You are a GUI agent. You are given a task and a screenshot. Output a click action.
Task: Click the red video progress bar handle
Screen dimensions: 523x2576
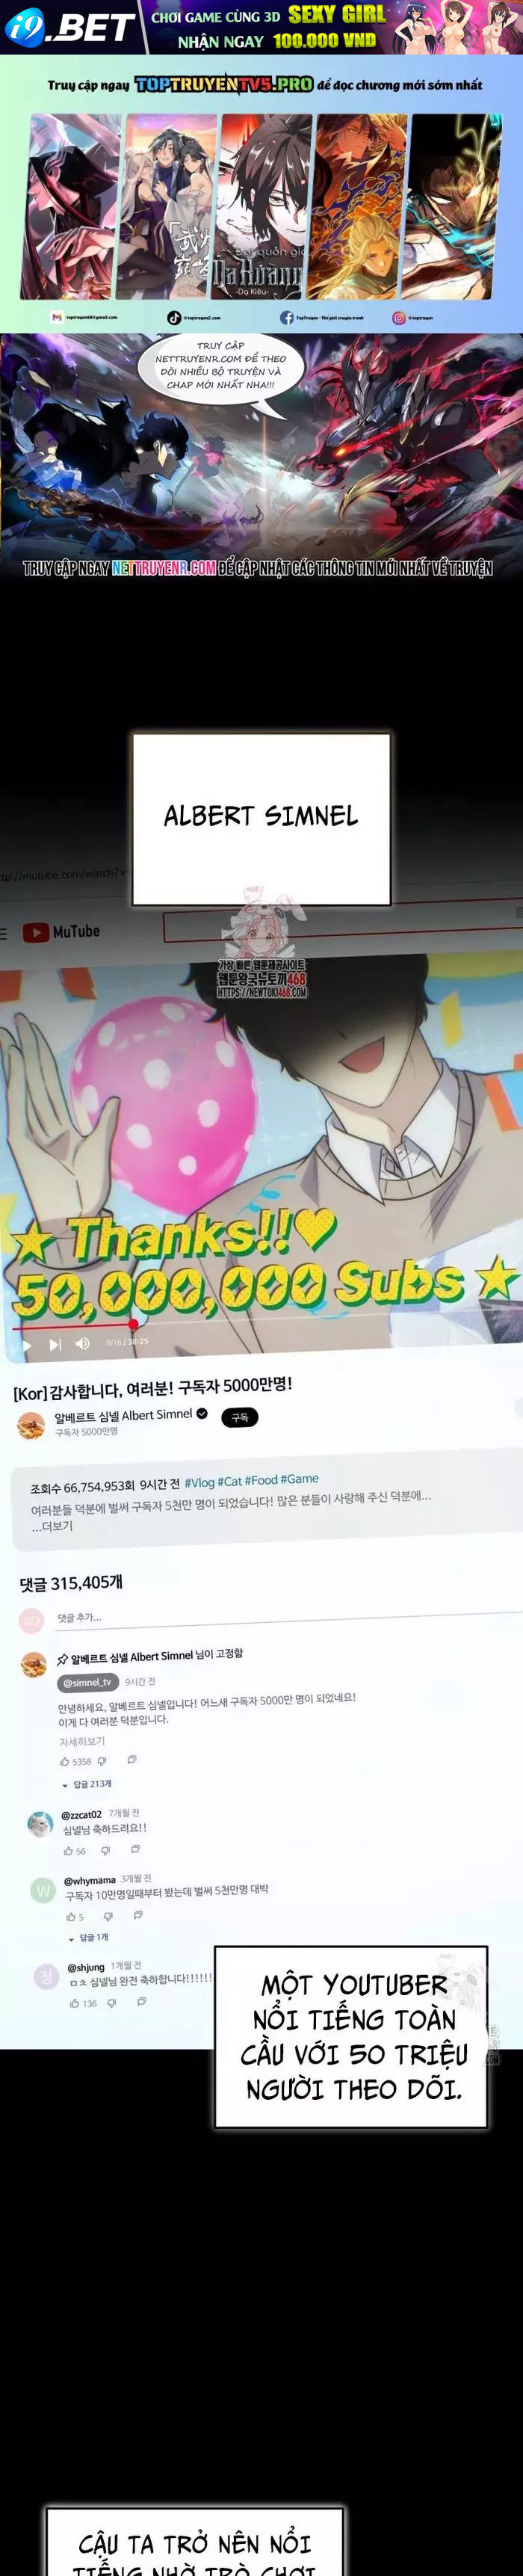(133, 1325)
